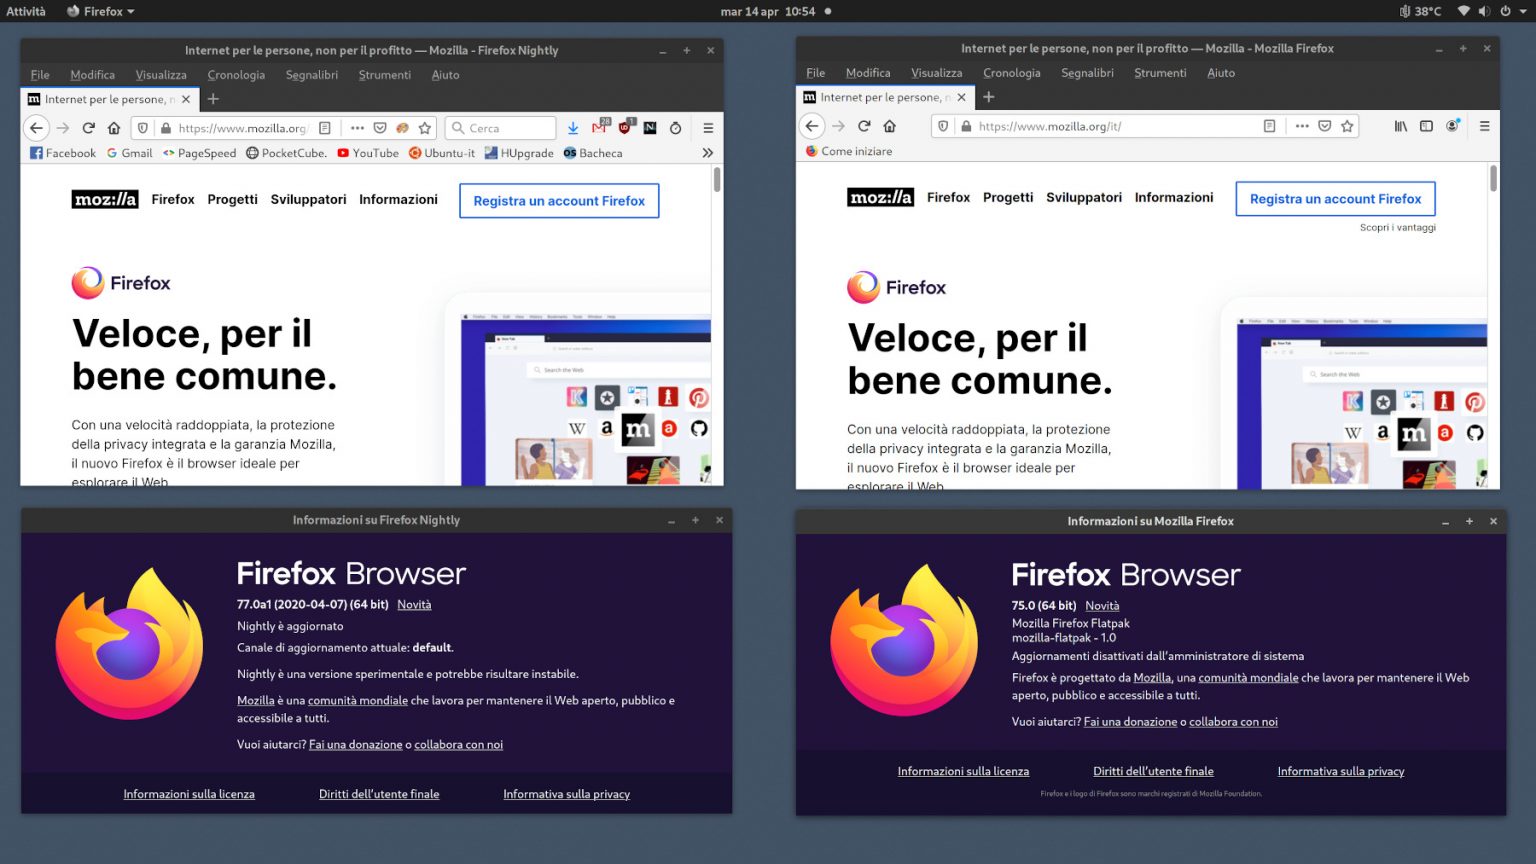Close the tab in Firefox Nightly
The height and width of the screenshot is (864, 1536).
[186, 99]
